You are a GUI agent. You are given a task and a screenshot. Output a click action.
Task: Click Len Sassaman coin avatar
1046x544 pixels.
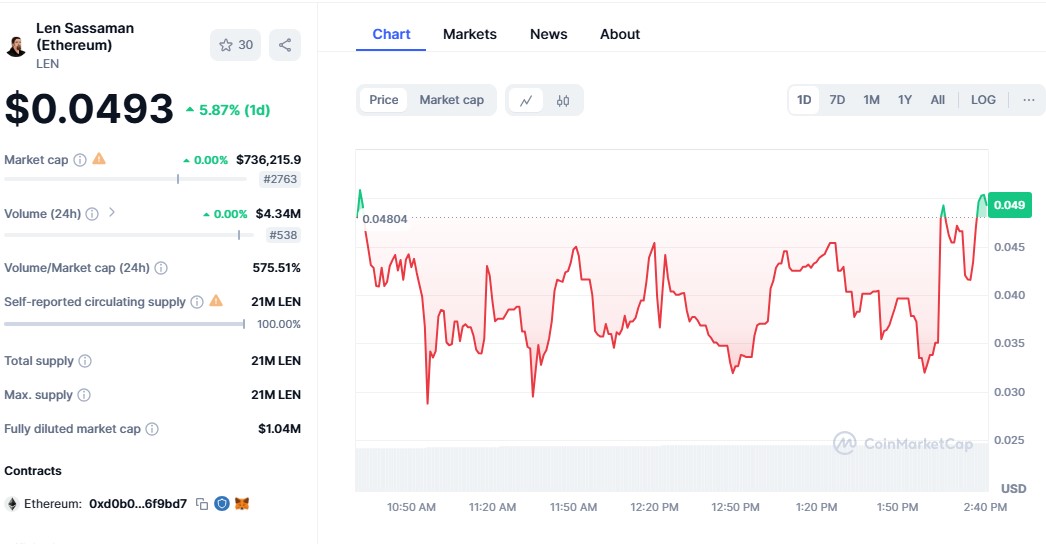point(16,46)
